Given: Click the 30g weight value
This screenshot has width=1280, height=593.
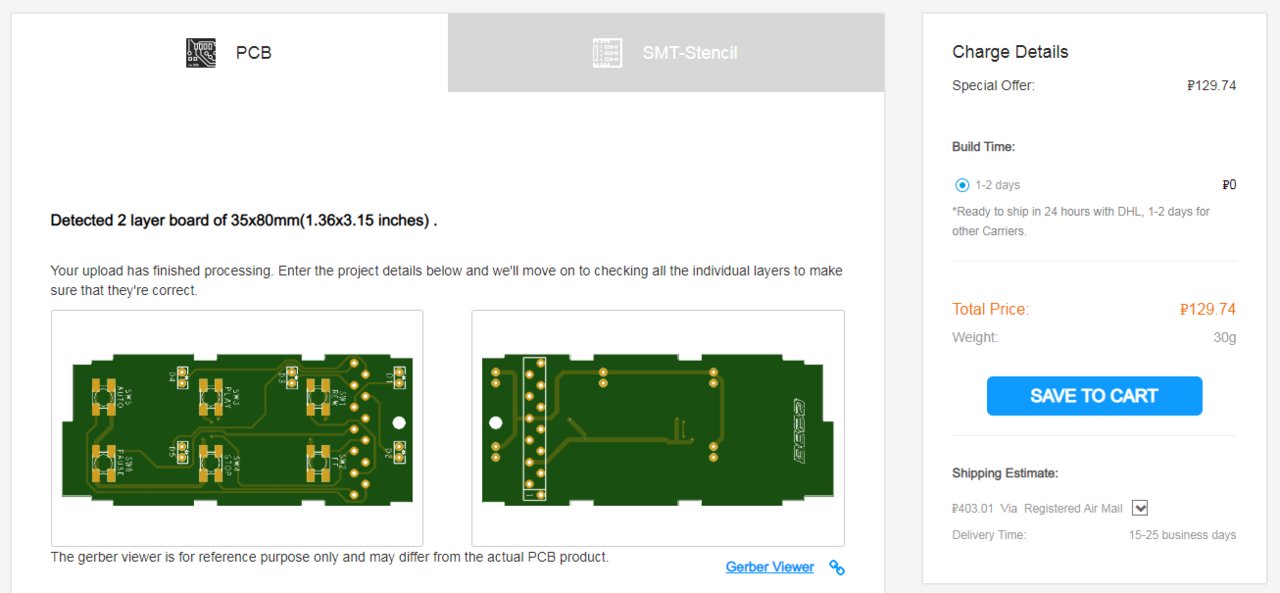Looking at the screenshot, I should (x=1225, y=338).
